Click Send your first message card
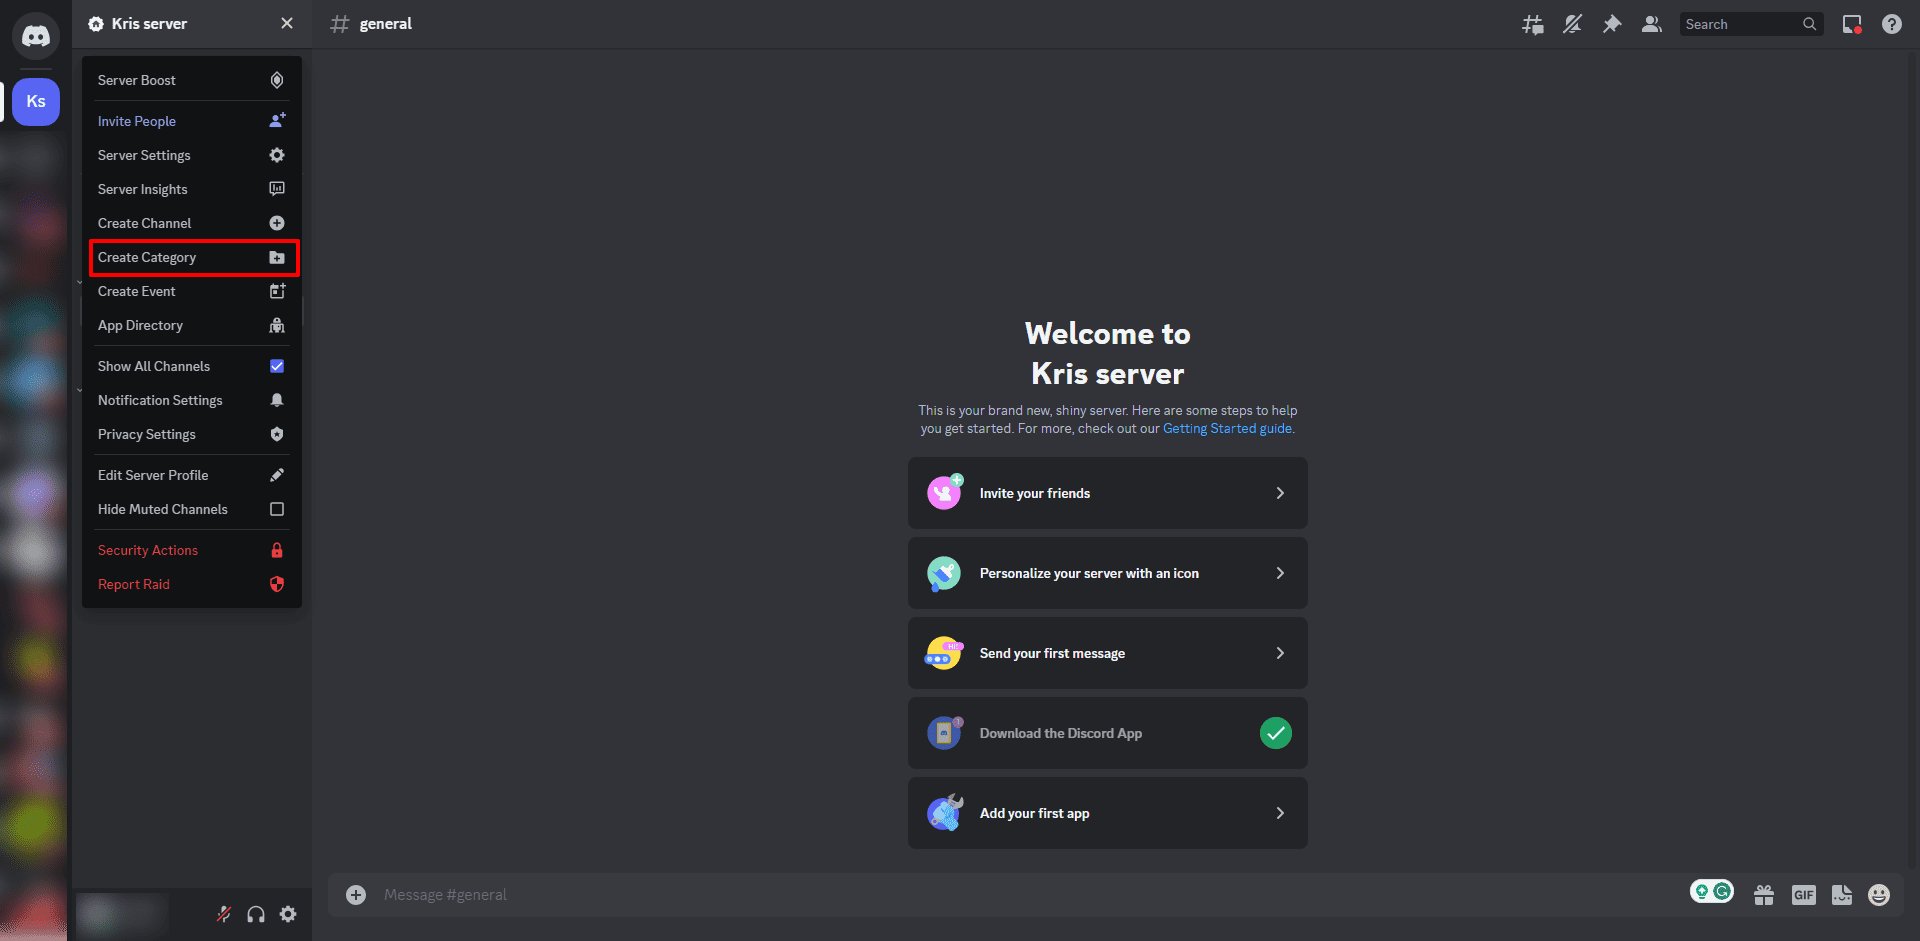This screenshot has width=1920, height=941. (x=1108, y=653)
